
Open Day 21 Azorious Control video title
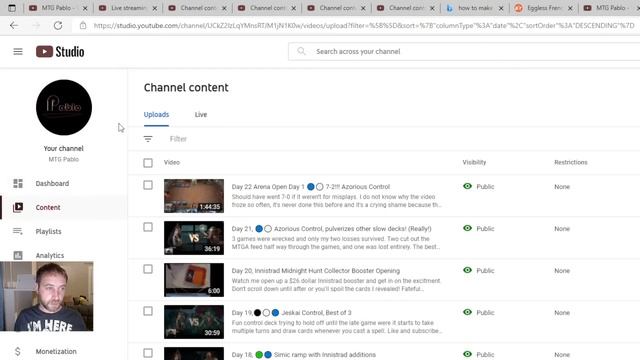(331, 229)
